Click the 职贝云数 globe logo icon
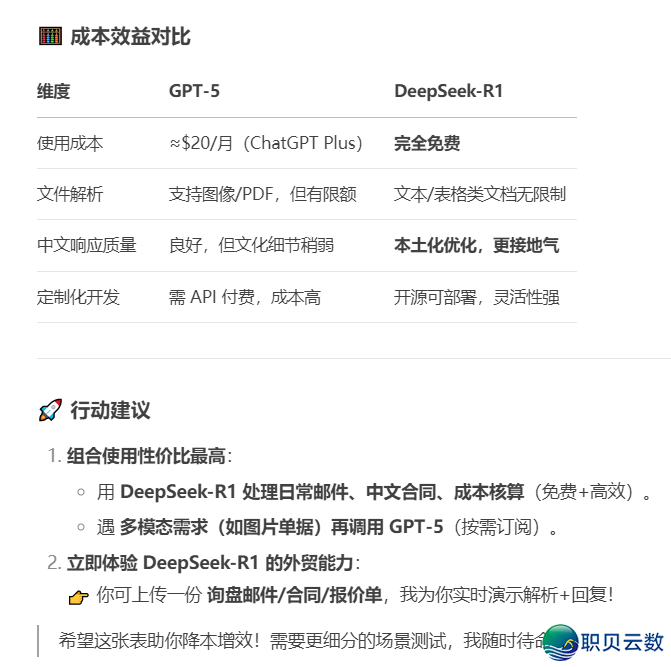 point(561,641)
